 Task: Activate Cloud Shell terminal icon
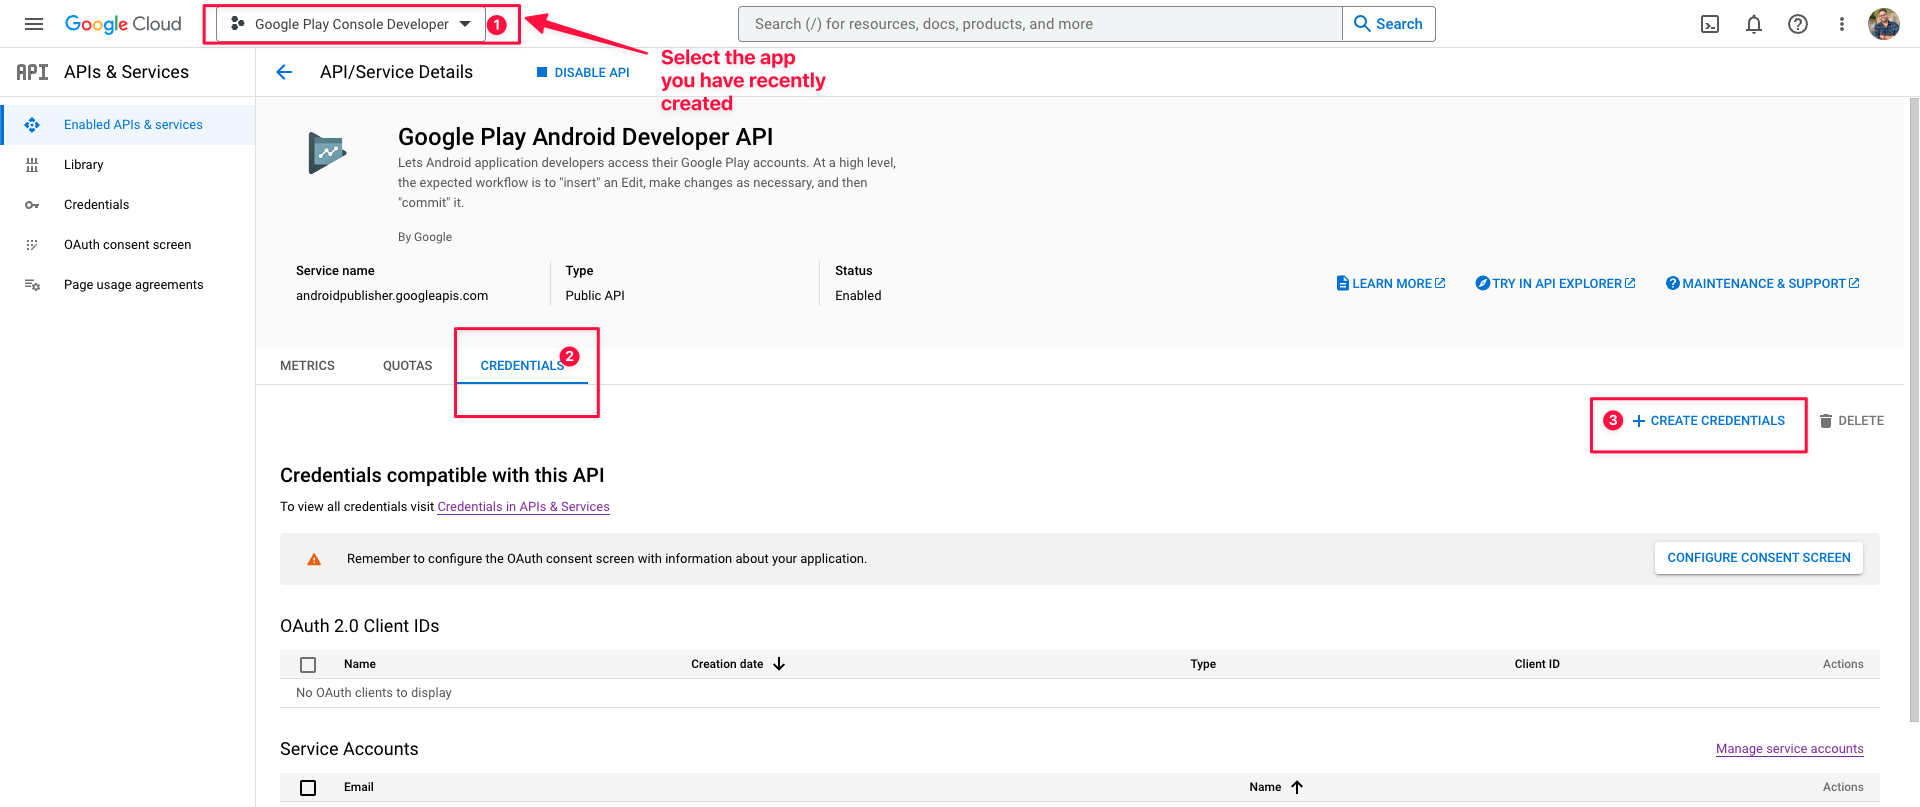click(x=1710, y=24)
